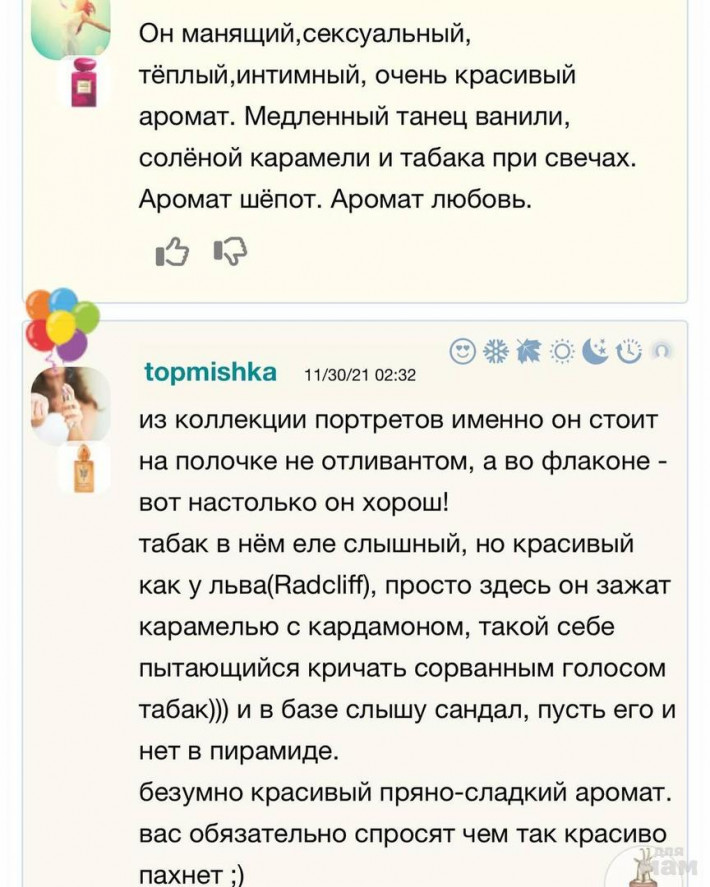Viewport: 710px width, 887px height.
Task: Click the crescent moon night icon
Action: point(595,351)
